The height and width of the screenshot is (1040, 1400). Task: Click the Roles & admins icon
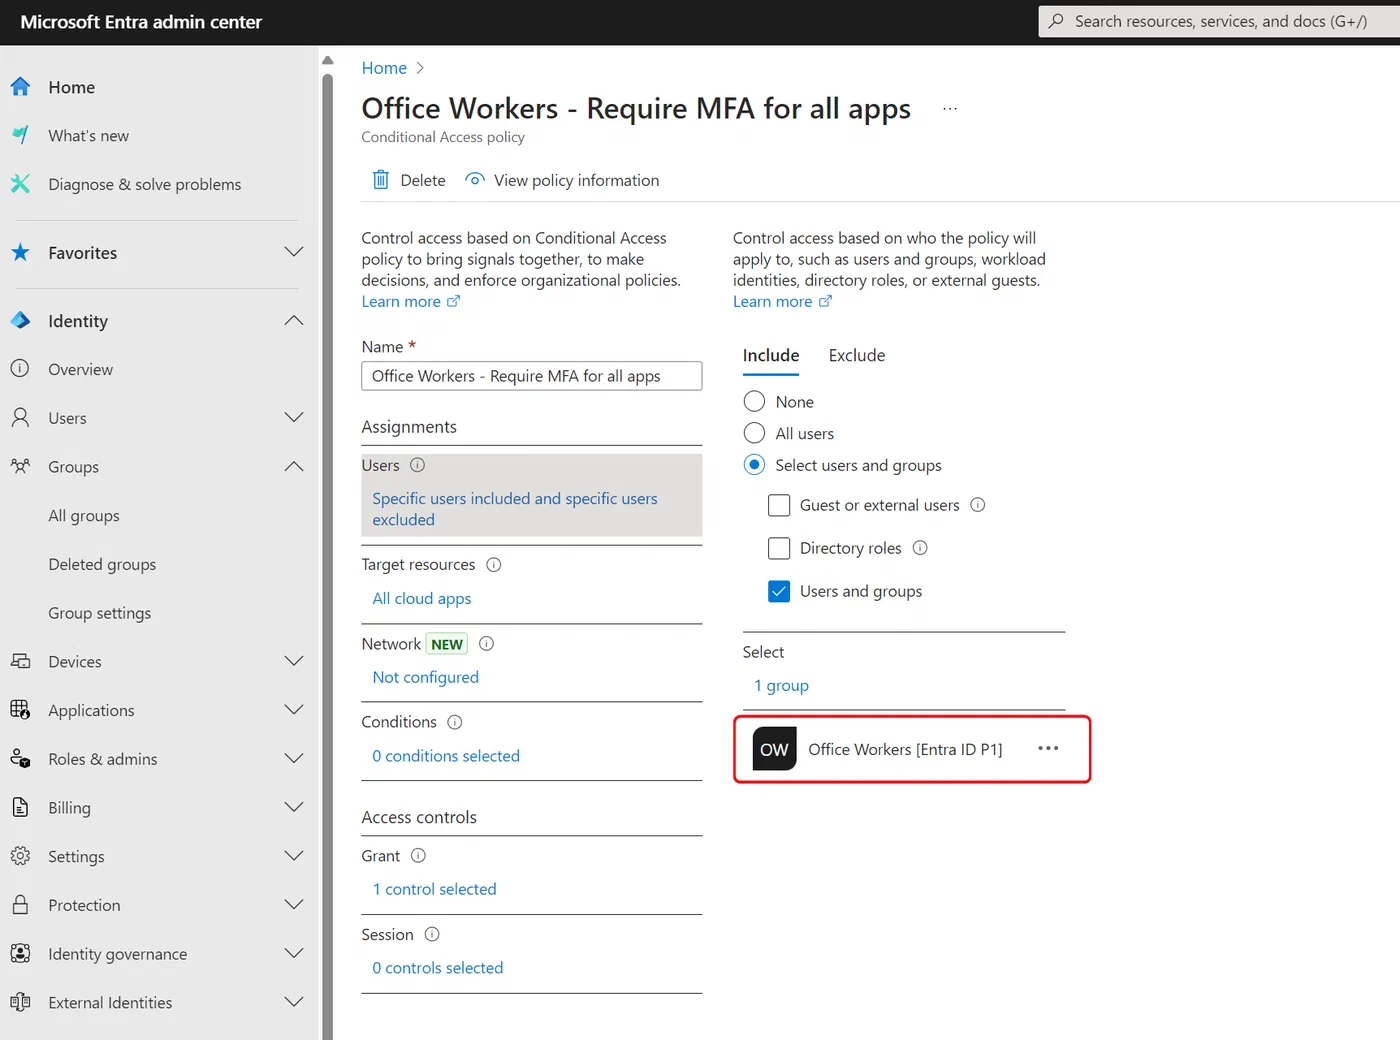pos(20,759)
